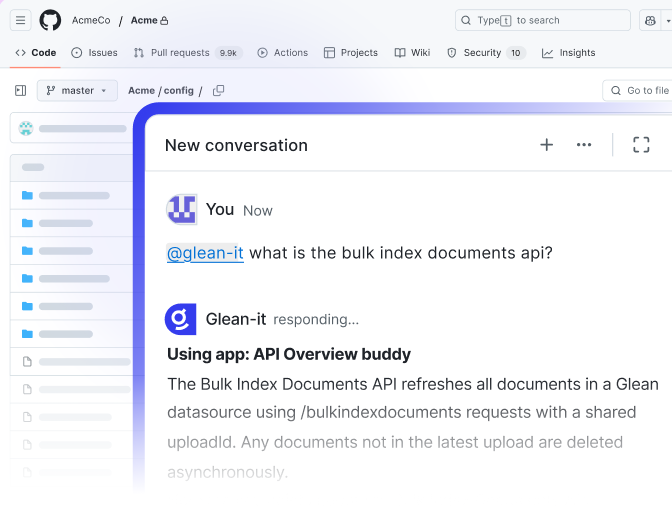672x520 pixels.
Task: Click the Security count badge 10
Action: [516, 53]
